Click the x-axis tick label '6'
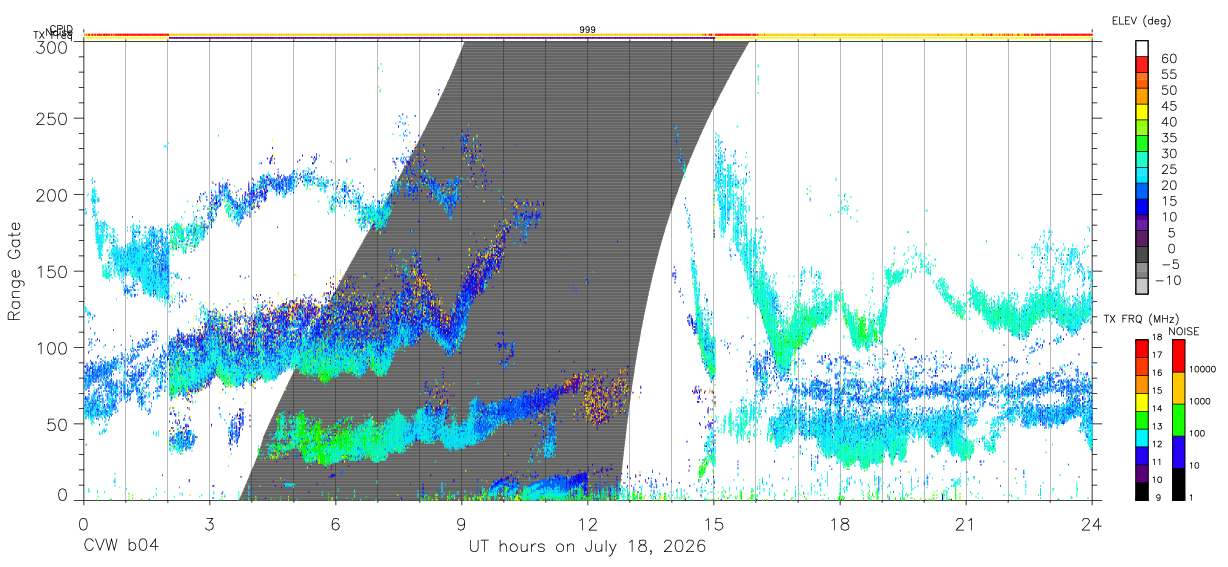 click(335, 524)
